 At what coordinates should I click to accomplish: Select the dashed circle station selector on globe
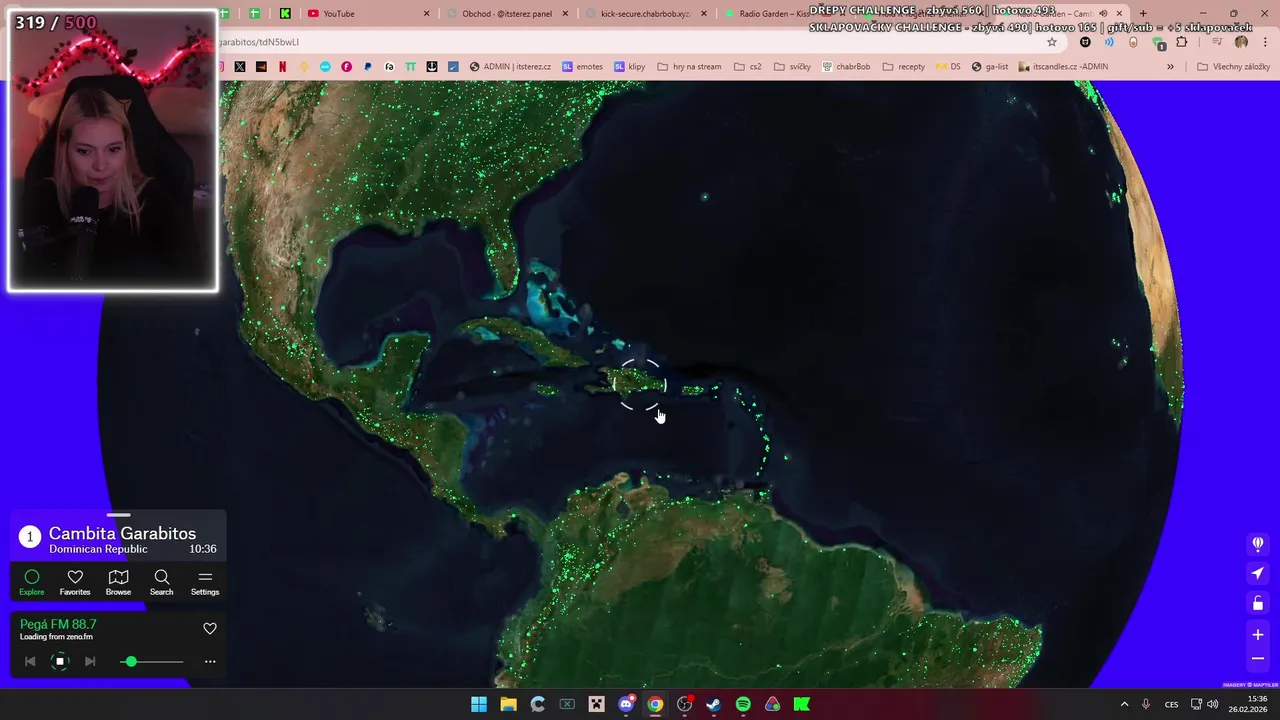pos(640,385)
